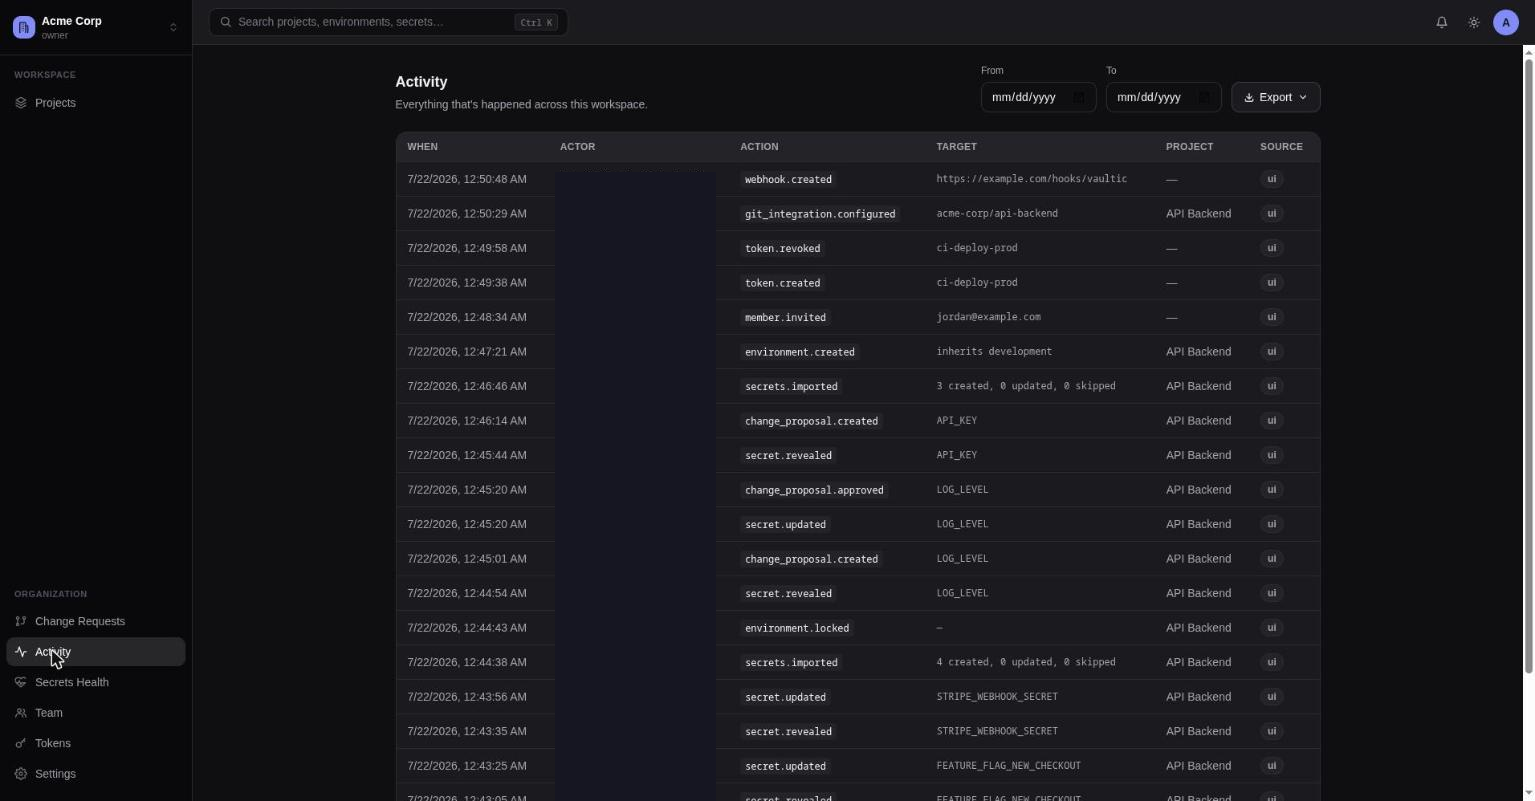The image size is (1535, 801).
Task: Open the user avatar "A" menu
Action: pos(1506,22)
